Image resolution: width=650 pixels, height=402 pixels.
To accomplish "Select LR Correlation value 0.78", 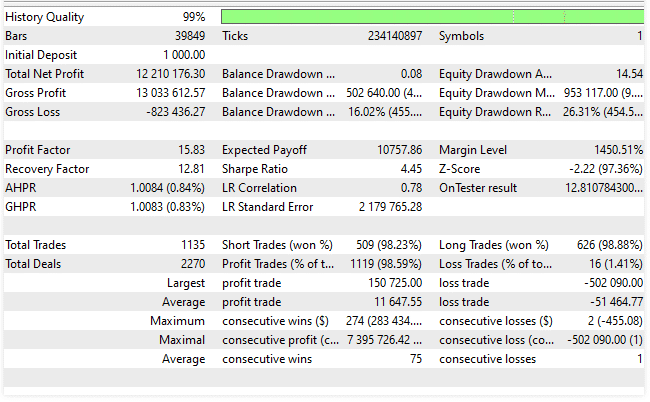I will click(x=411, y=188).
